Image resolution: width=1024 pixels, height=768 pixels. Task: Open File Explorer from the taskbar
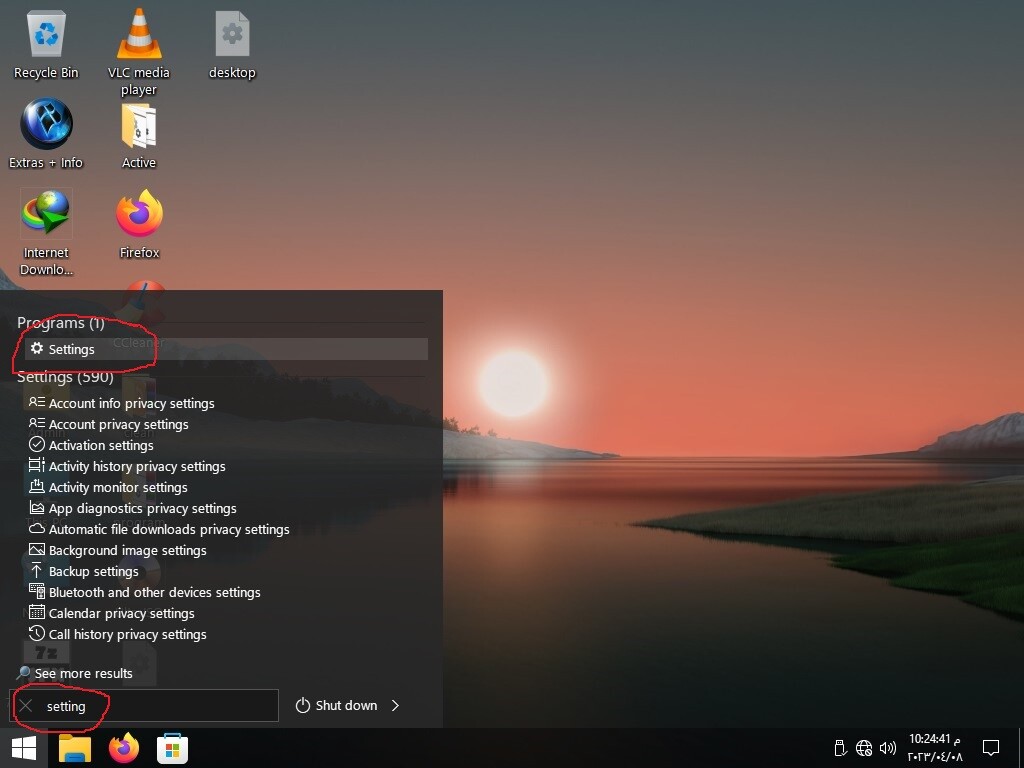click(x=74, y=748)
